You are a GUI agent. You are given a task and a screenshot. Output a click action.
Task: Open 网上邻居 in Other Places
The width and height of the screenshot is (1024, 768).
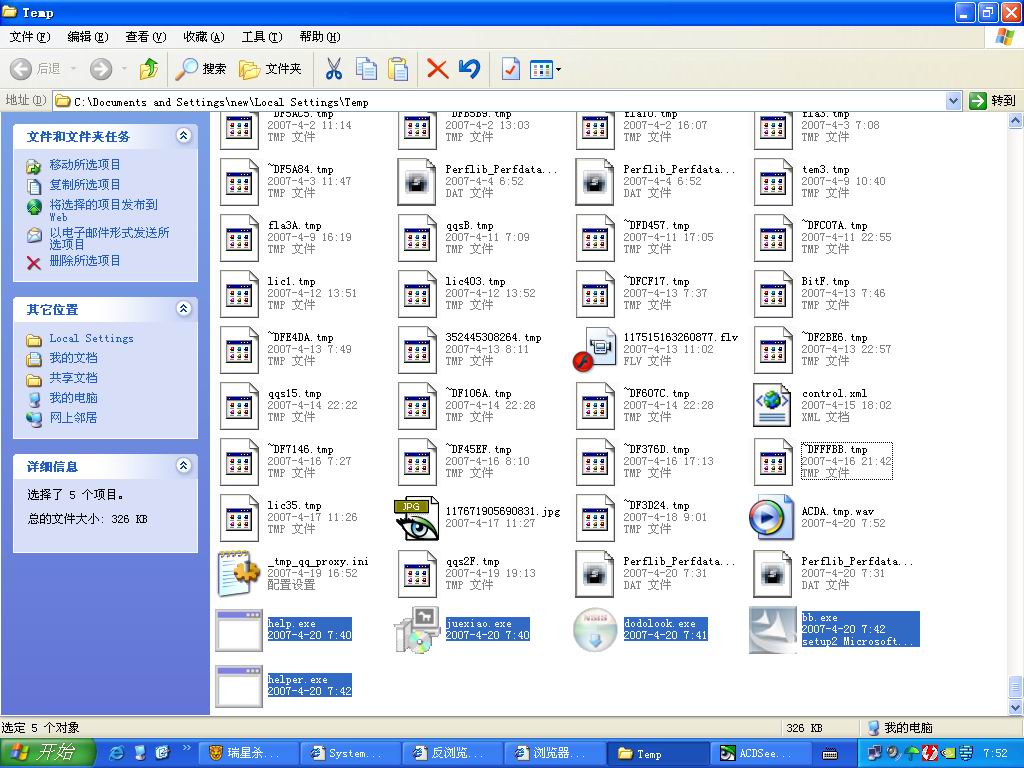coord(73,417)
